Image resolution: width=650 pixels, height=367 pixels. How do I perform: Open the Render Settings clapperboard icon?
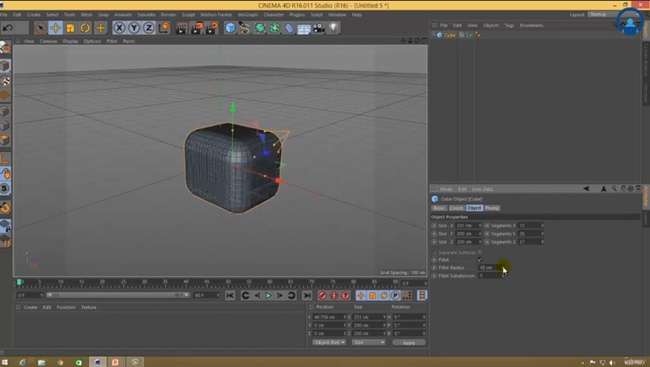pyautogui.click(x=211, y=28)
